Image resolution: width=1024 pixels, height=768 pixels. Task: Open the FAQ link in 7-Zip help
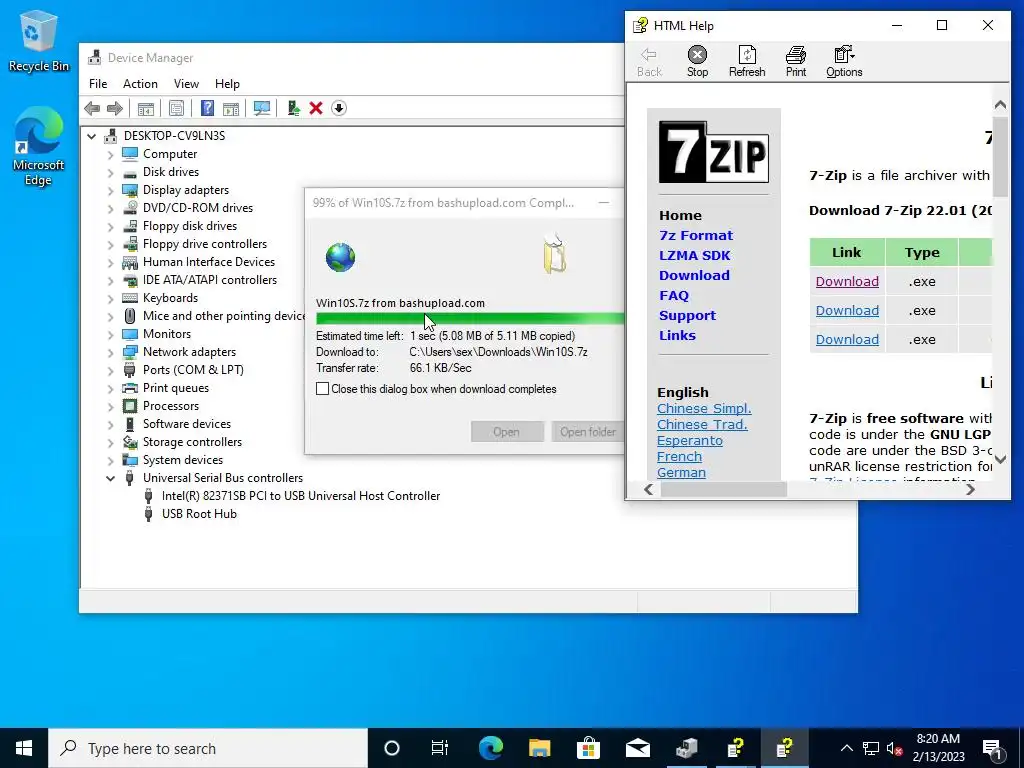pos(674,295)
